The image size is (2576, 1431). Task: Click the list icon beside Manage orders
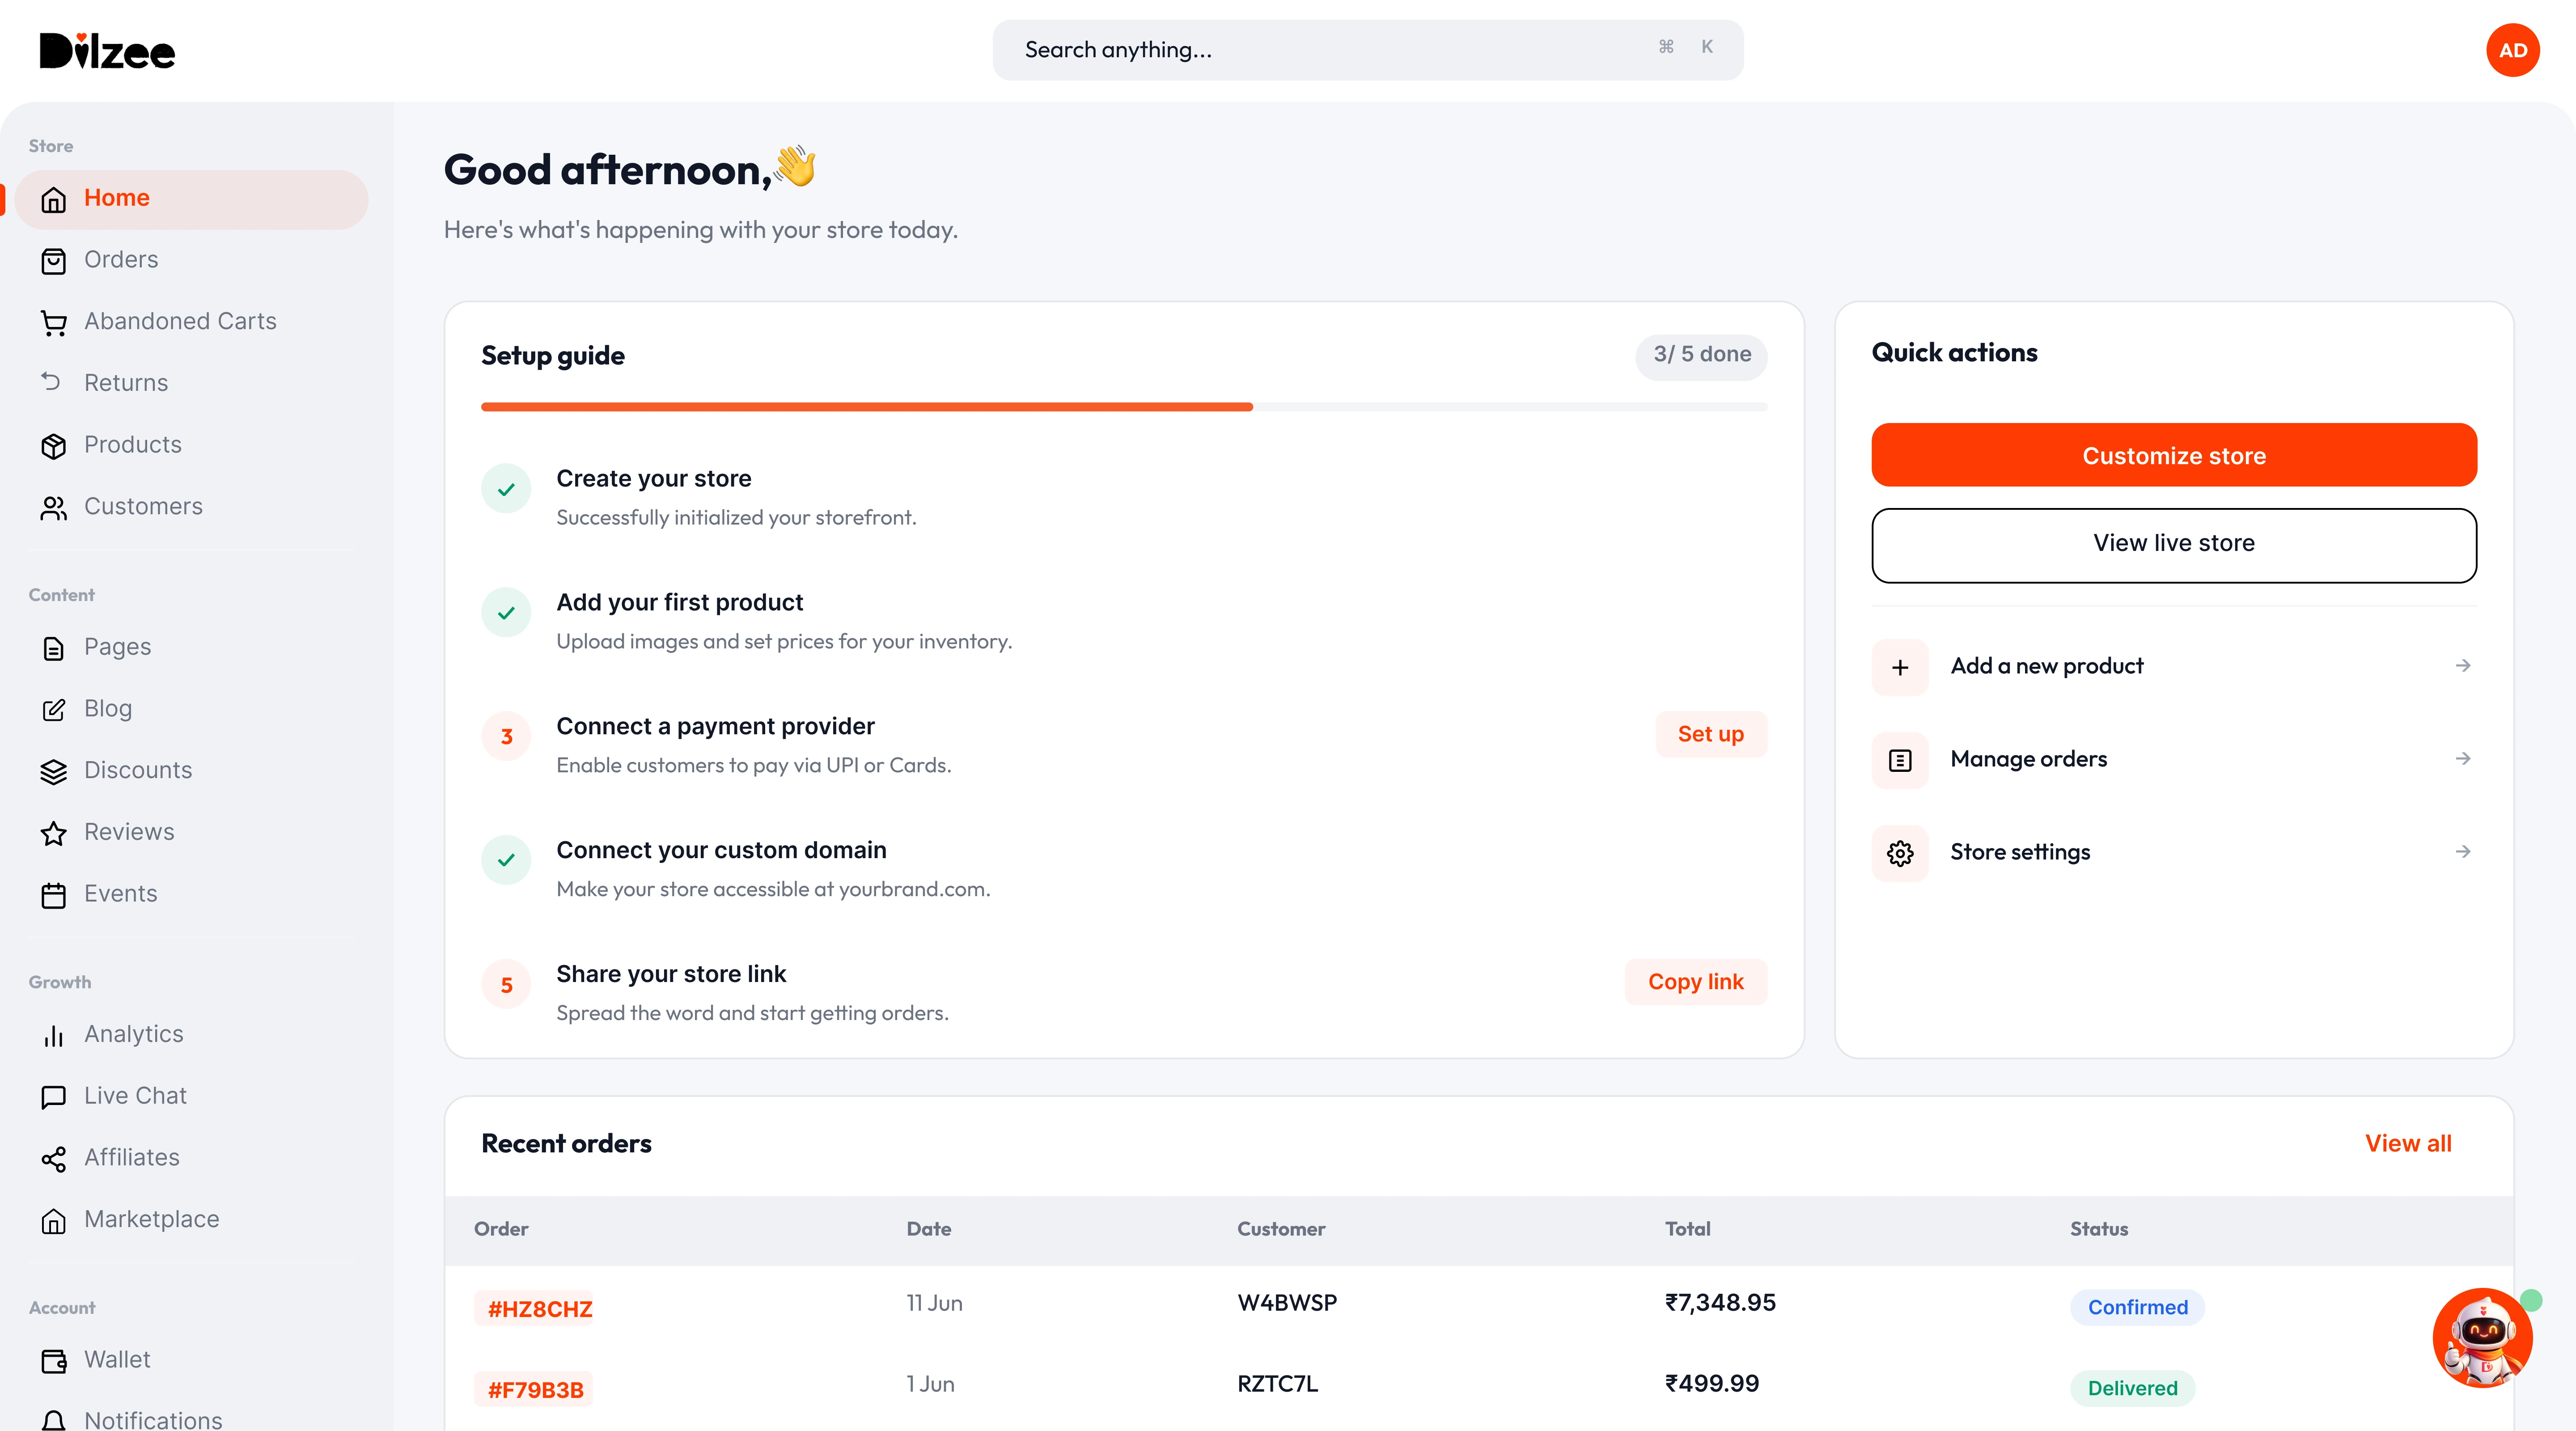[x=1900, y=760]
